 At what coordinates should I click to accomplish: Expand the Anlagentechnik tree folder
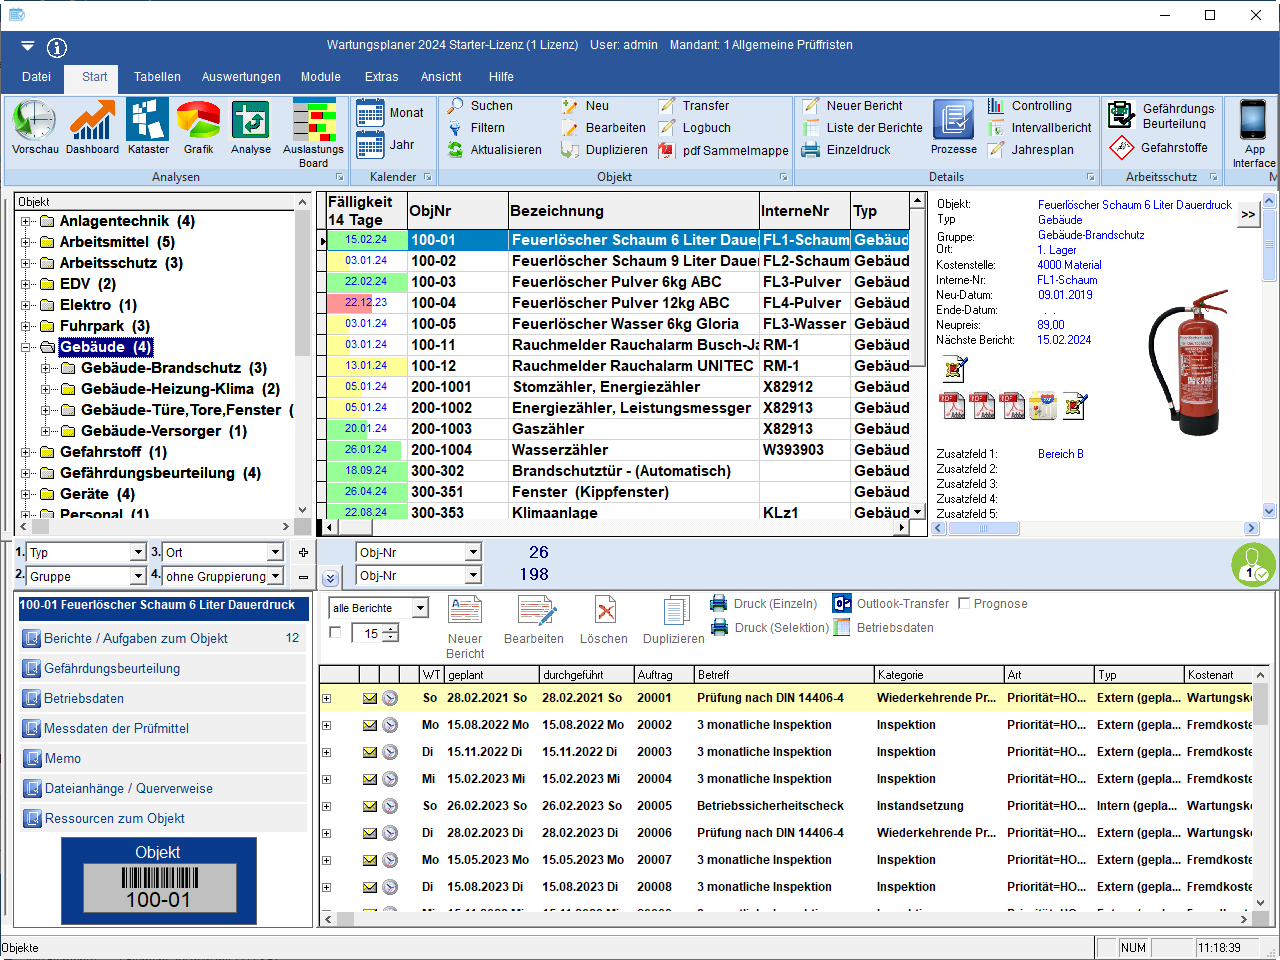coord(27,221)
